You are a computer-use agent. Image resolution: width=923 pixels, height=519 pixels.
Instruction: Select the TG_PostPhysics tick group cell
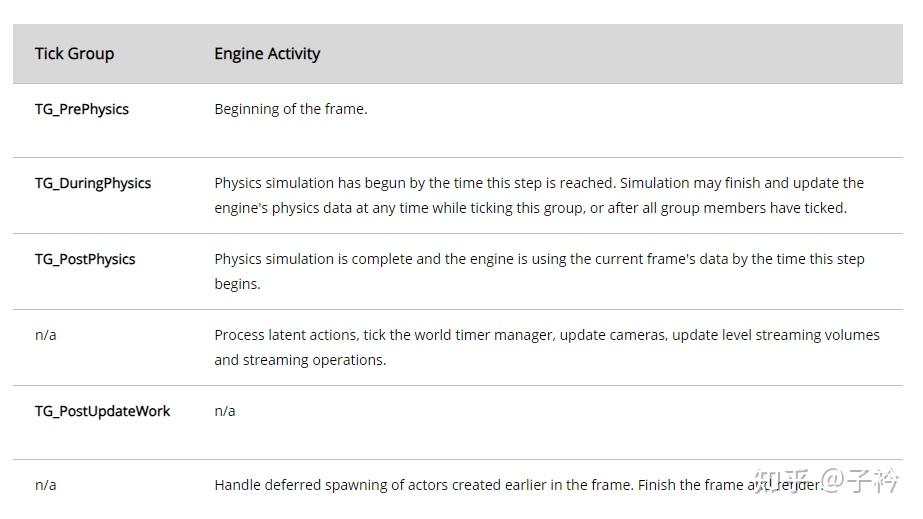[x=85, y=259]
